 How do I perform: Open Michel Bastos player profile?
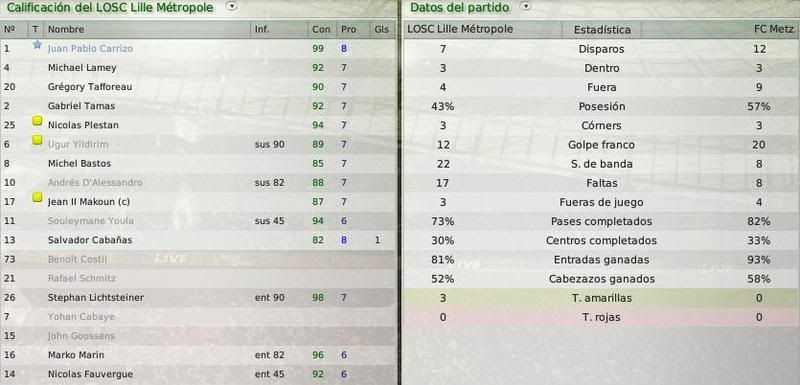pyautogui.click(x=79, y=163)
